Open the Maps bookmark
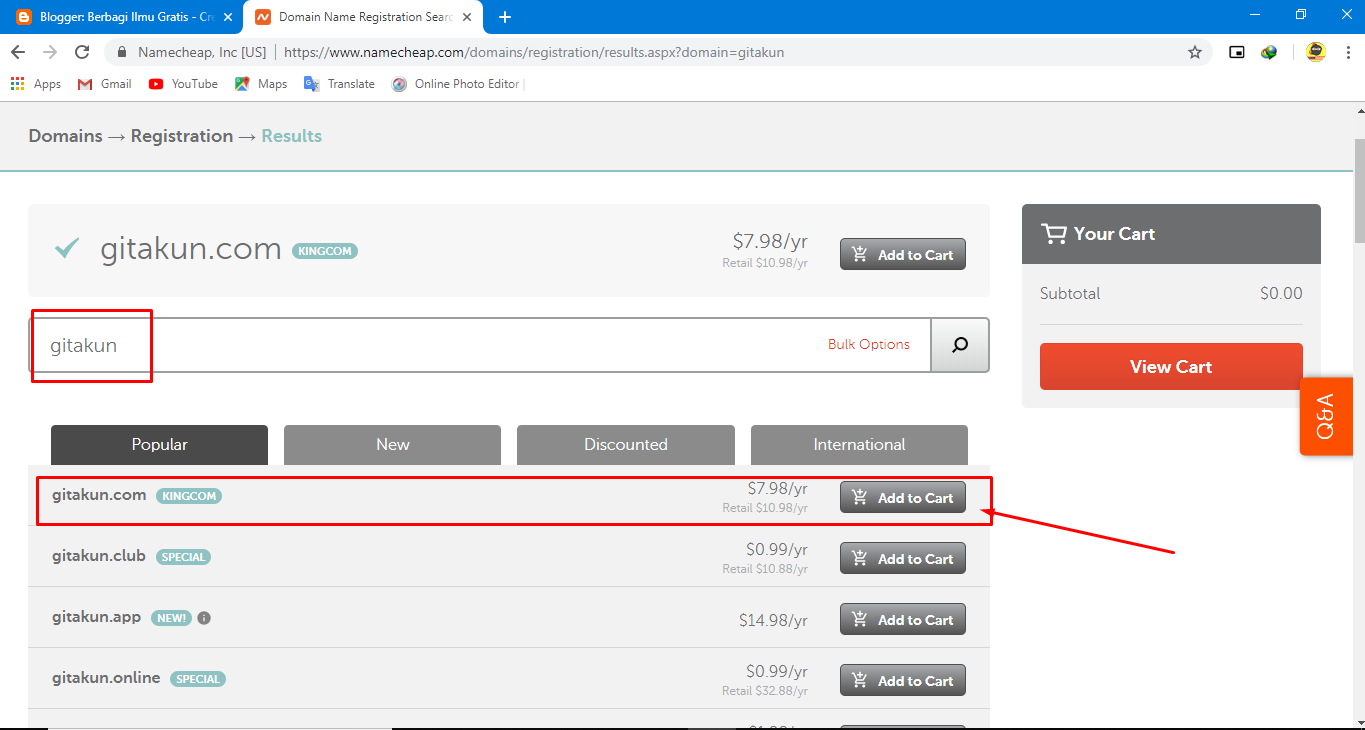 coord(261,84)
